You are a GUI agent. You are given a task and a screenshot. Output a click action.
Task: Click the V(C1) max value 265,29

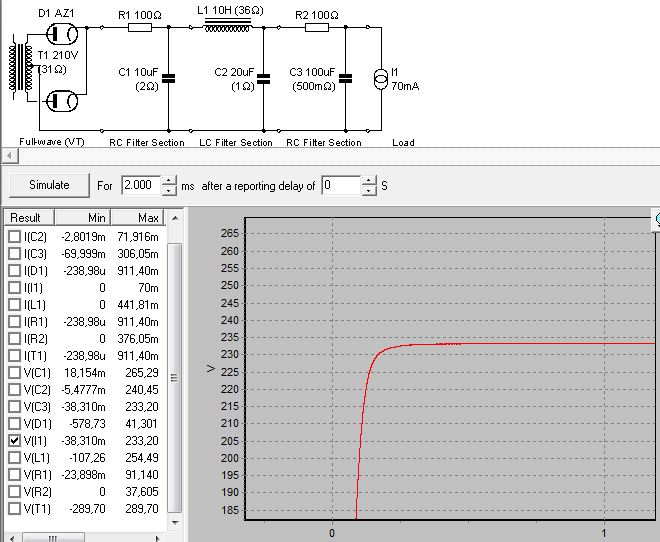click(142, 373)
